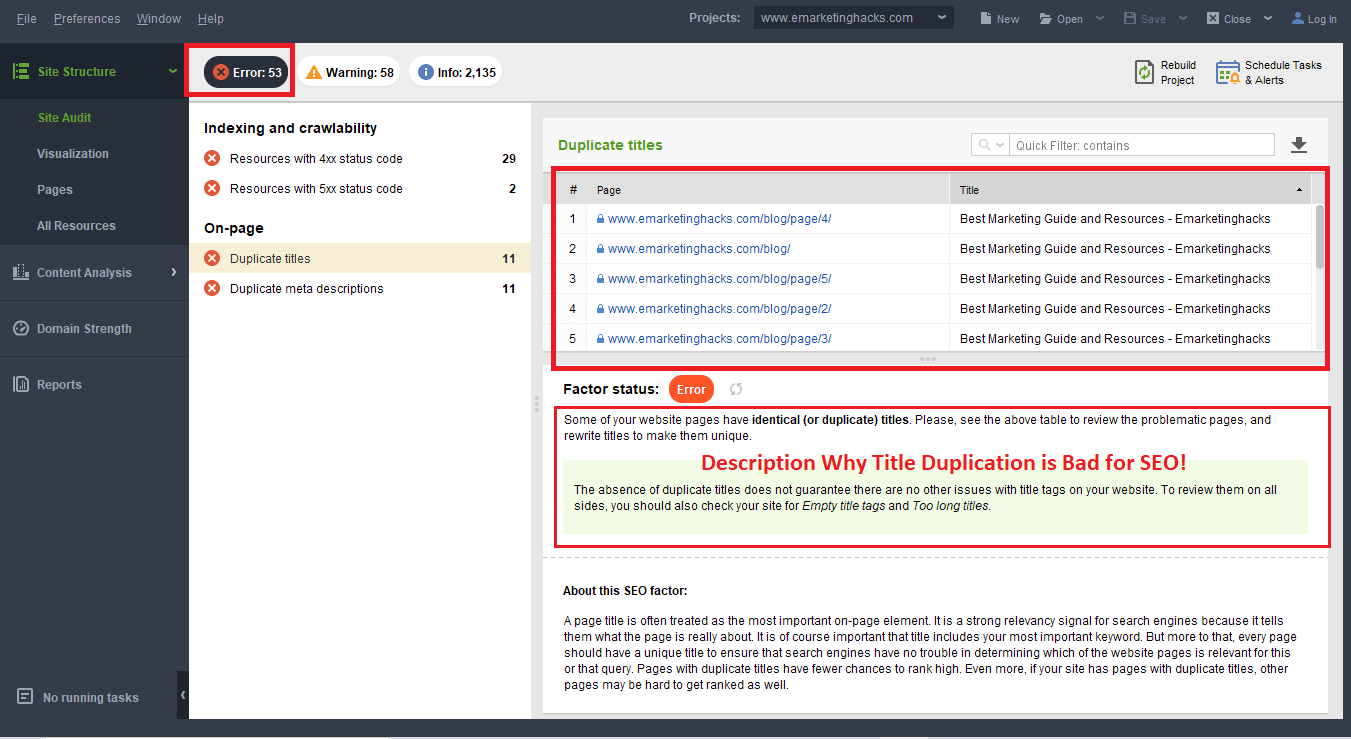Sort by the Page column header
Screen dimensions: 1351x739
click(768, 189)
